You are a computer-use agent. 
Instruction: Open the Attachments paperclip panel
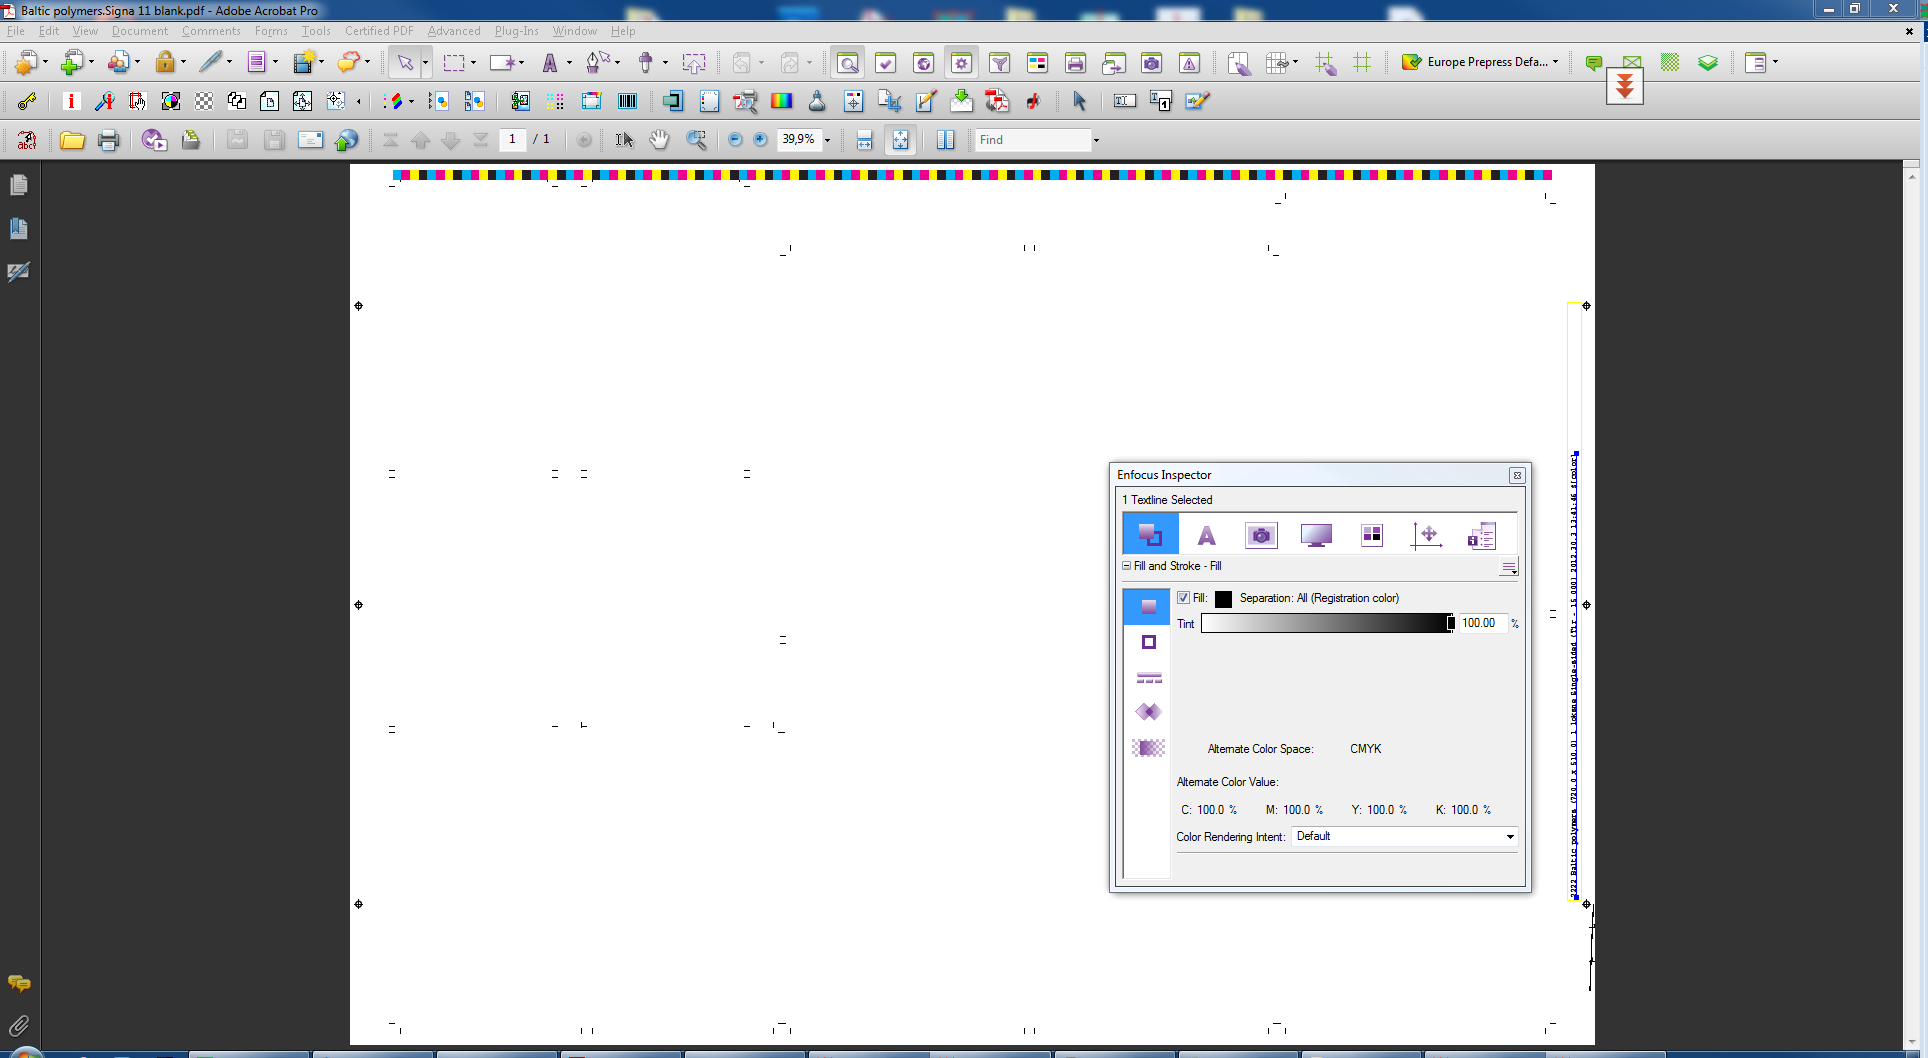[x=19, y=1026]
